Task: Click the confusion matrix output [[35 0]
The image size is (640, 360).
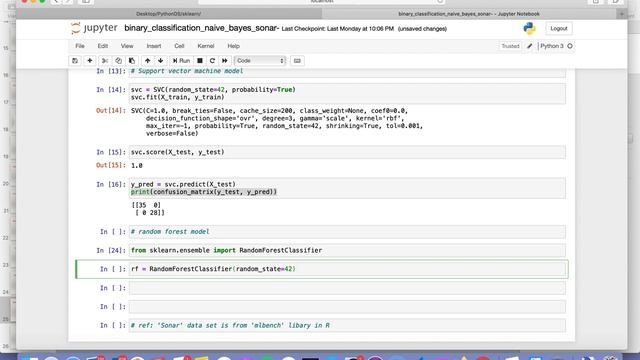Action: pyautogui.click(x=146, y=205)
